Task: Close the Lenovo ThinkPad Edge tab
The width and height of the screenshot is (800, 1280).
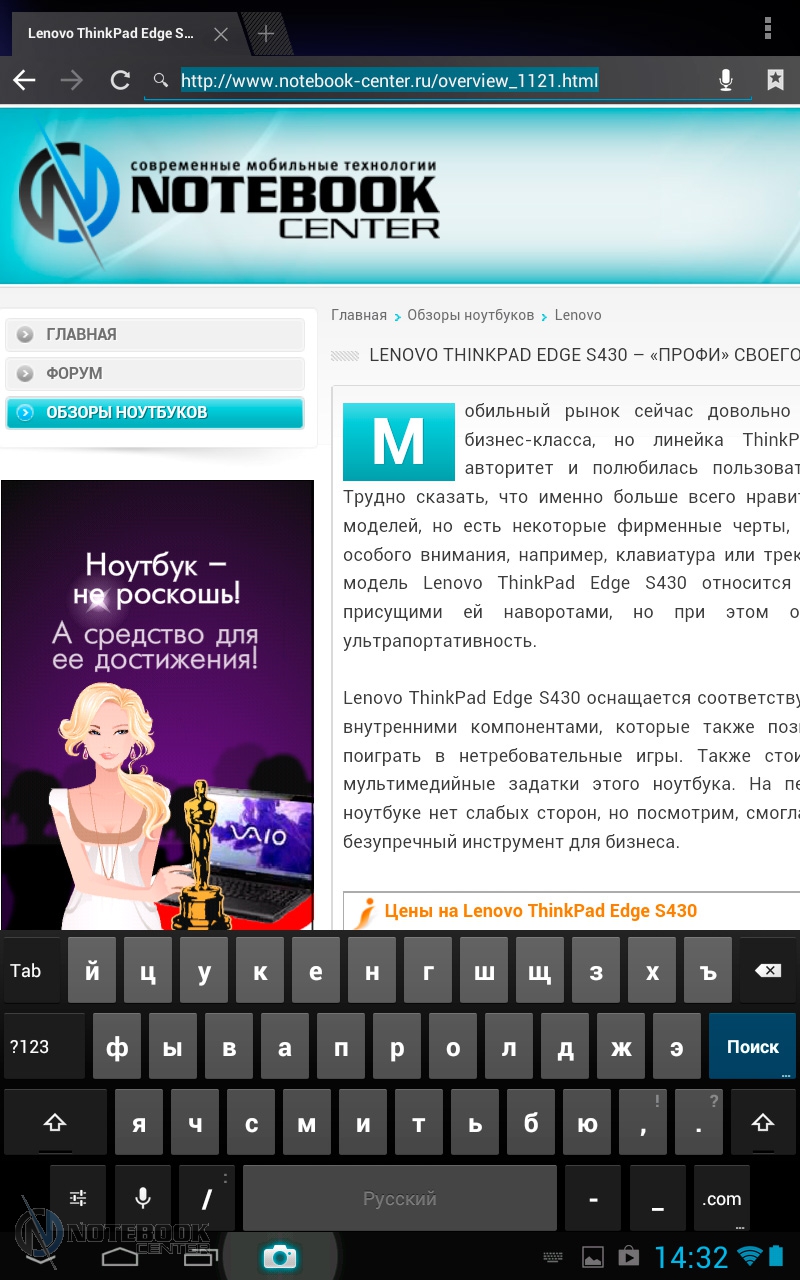Action: point(221,34)
